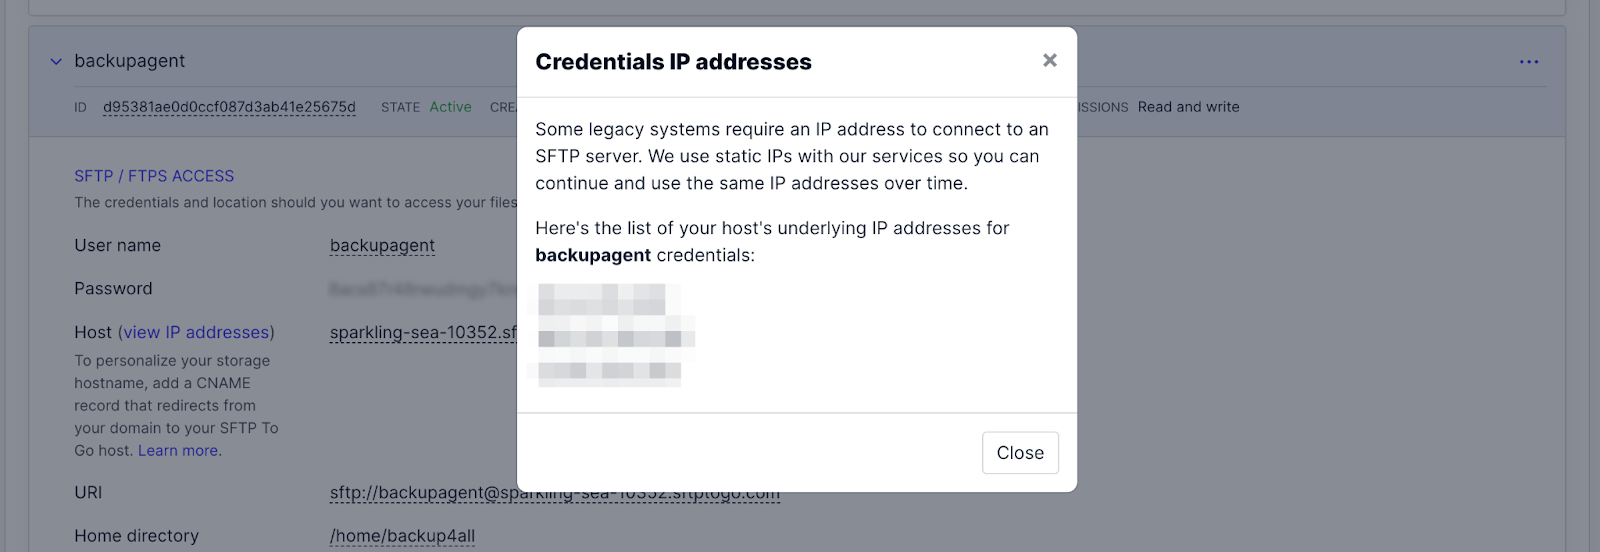Dismiss the dialog with the X icon
Image resolution: width=1600 pixels, height=552 pixels.
pyautogui.click(x=1049, y=61)
